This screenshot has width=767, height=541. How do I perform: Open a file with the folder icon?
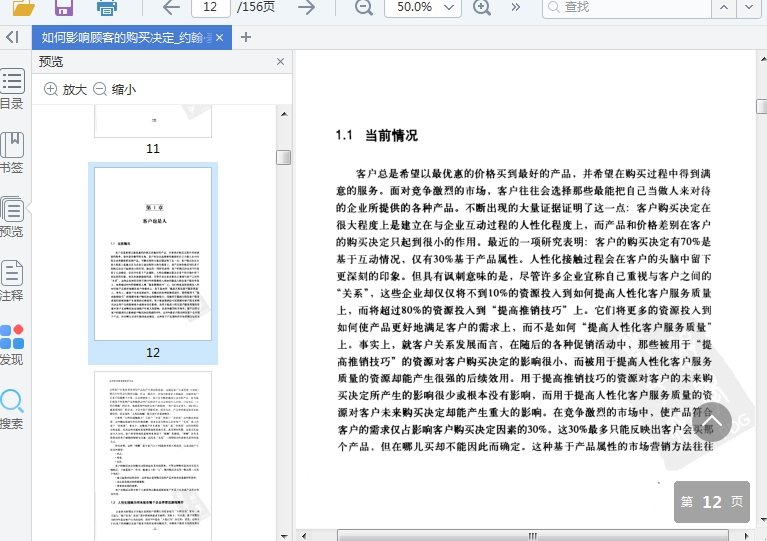point(23,7)
